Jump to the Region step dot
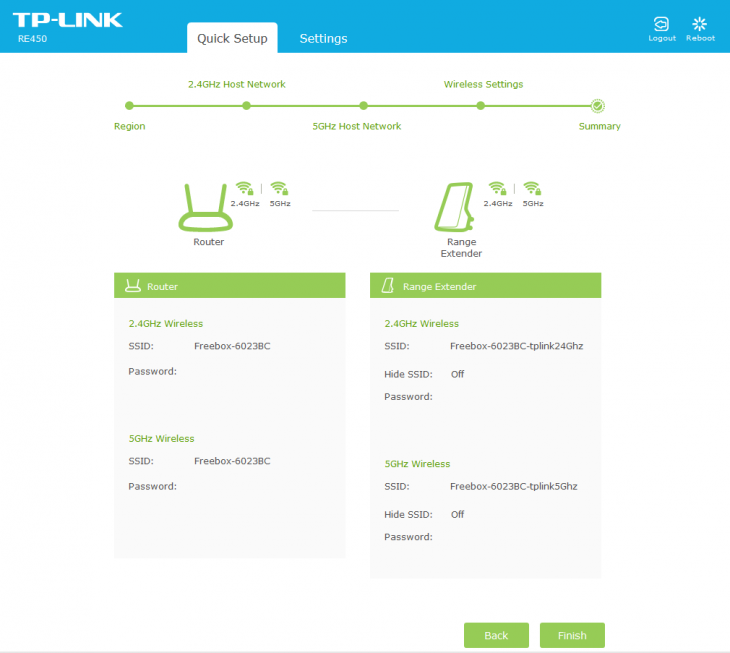Image resolution: width=730 pixels, height=653 pixels. [x=129, y=106]
